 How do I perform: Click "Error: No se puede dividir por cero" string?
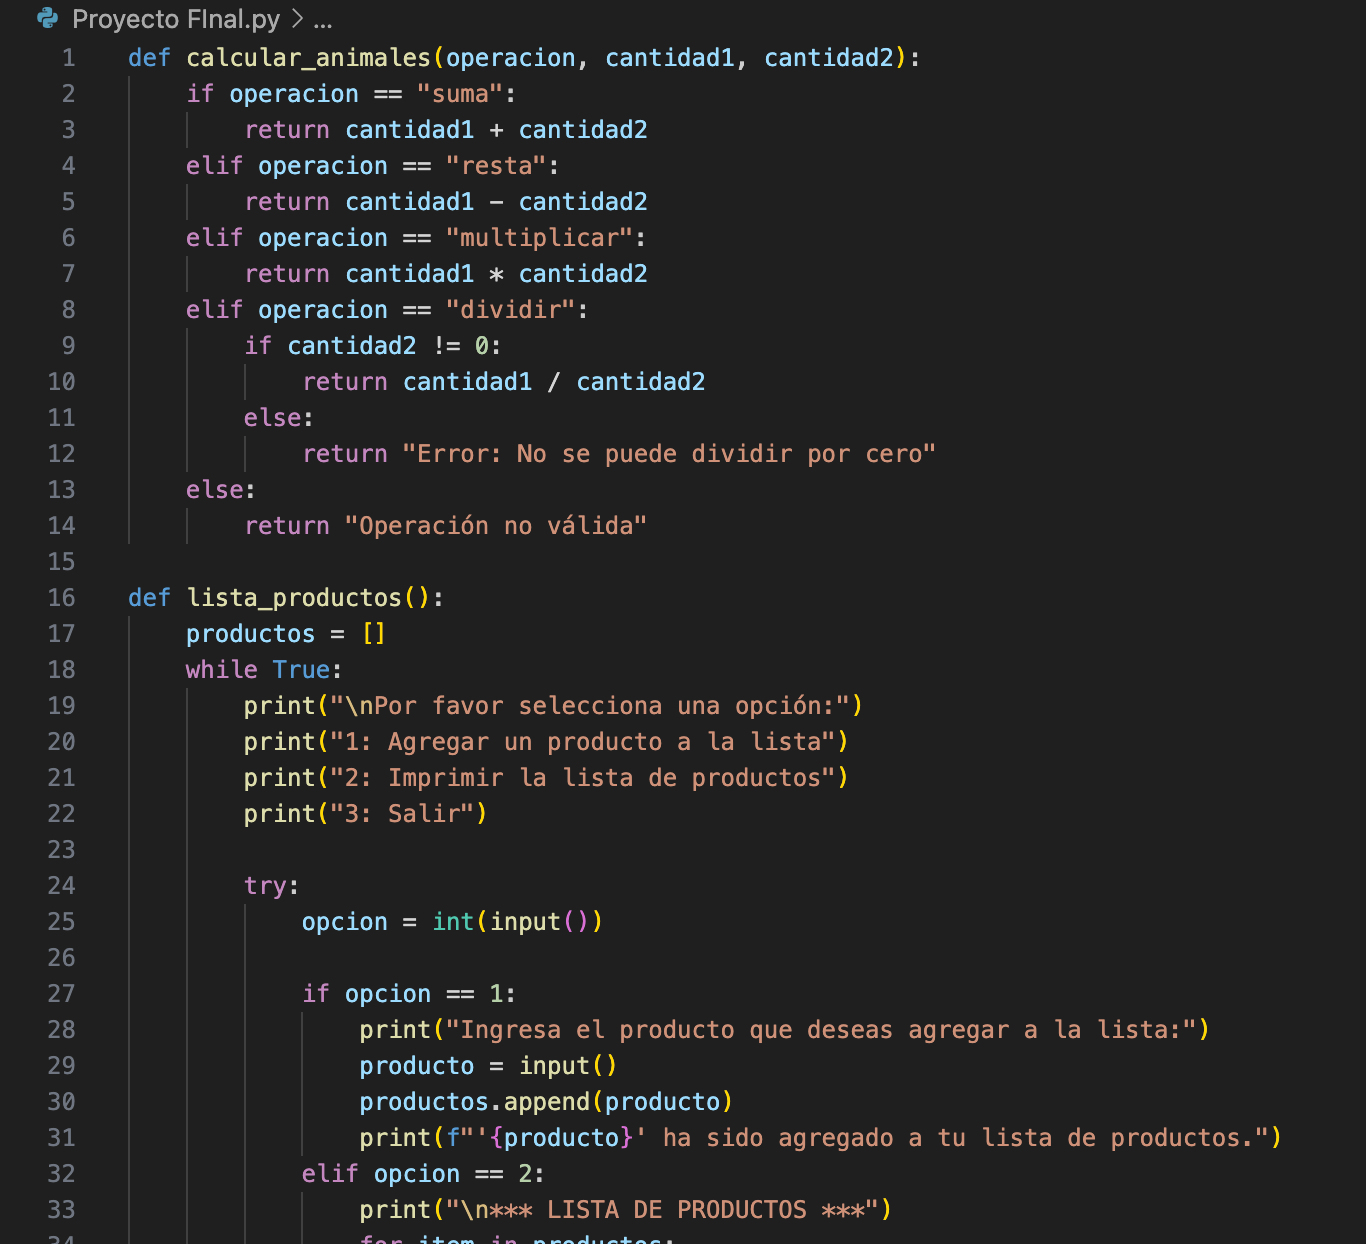tap(669, 454)
